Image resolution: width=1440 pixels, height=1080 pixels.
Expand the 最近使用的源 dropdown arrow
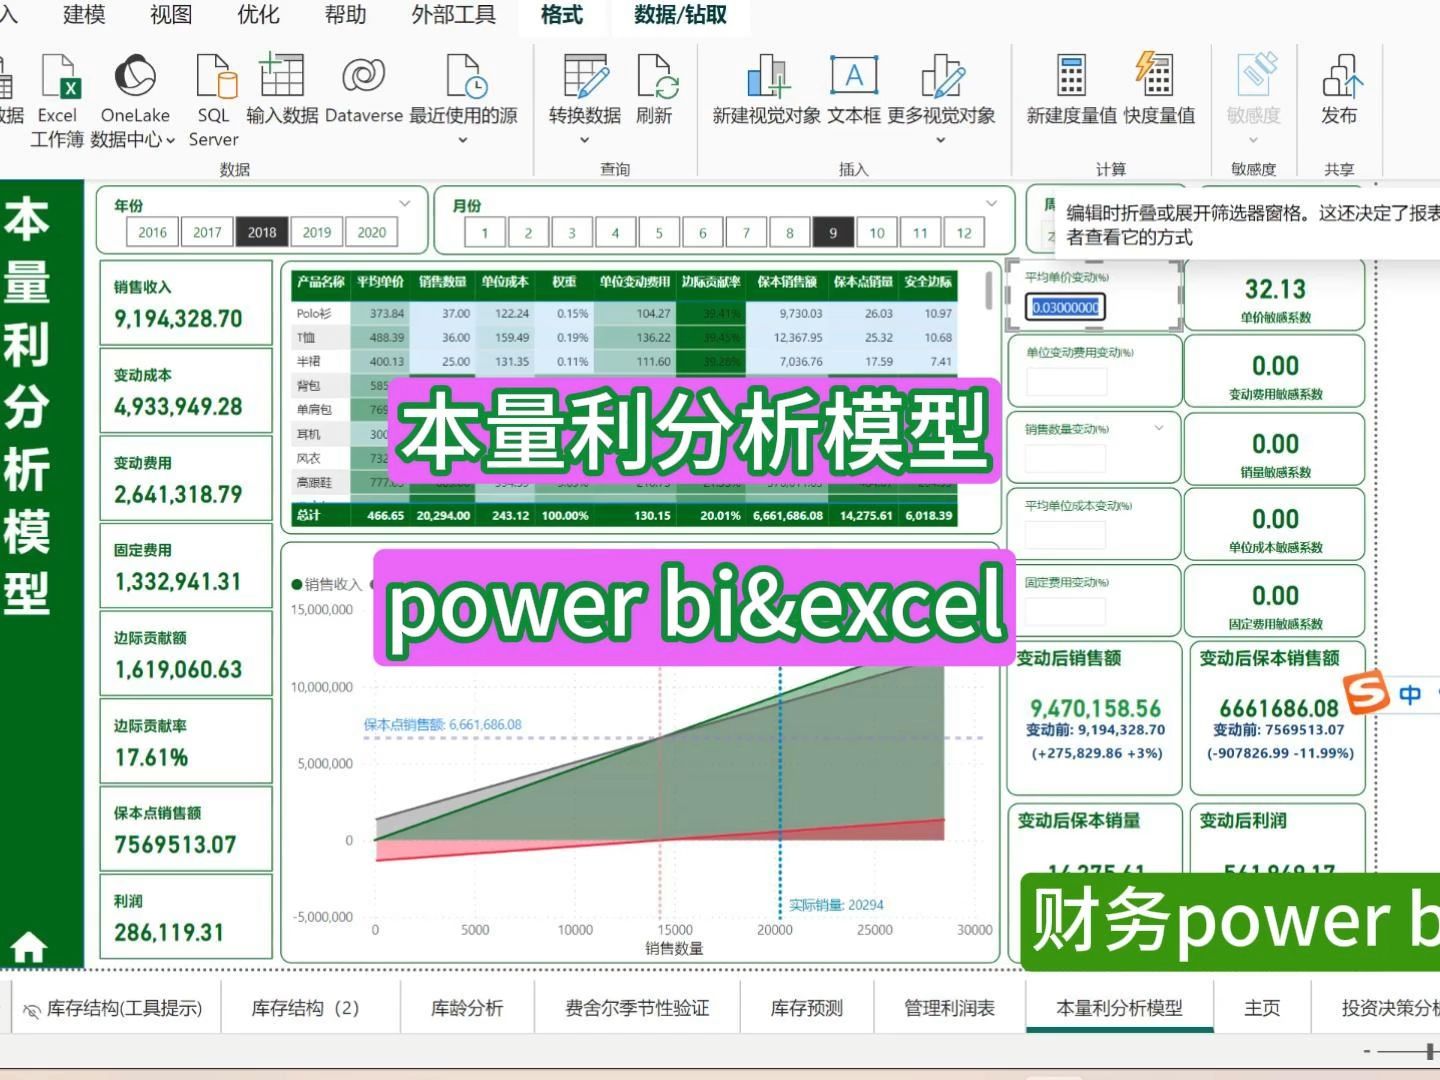463,141
